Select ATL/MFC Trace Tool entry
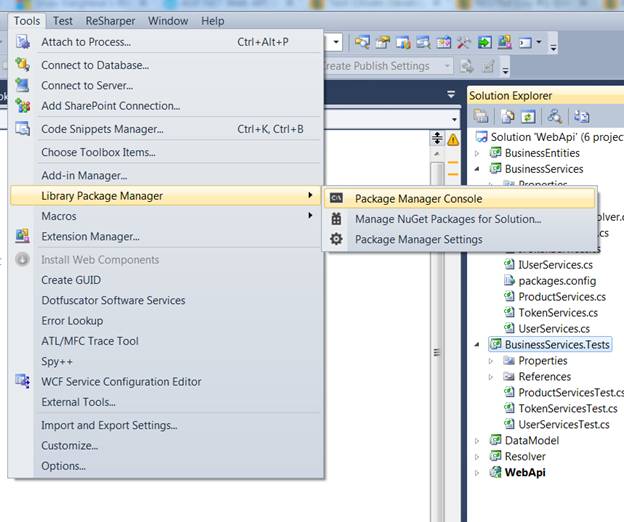Image resolution: width=624 pixels, height=522 pixels. (x=165, y=341)
